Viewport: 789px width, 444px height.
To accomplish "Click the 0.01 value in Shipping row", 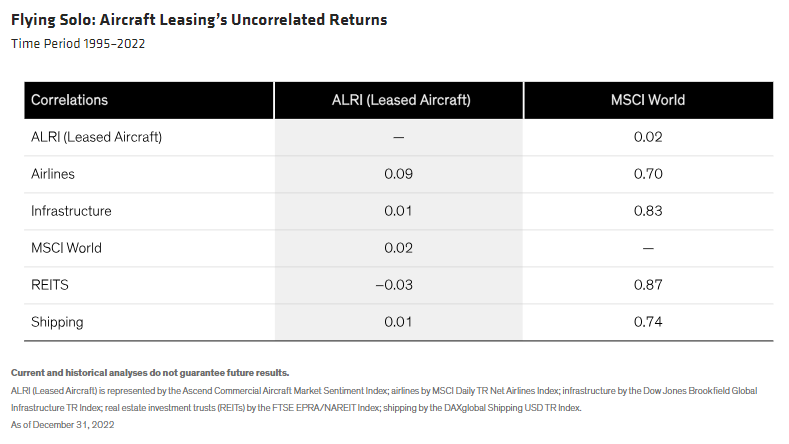I will 399,322.
